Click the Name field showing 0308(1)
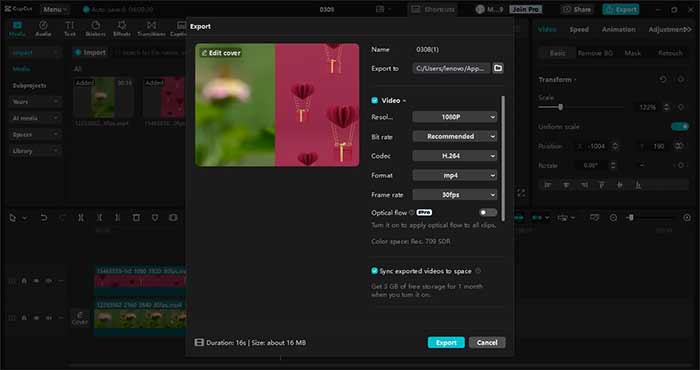 427,50
